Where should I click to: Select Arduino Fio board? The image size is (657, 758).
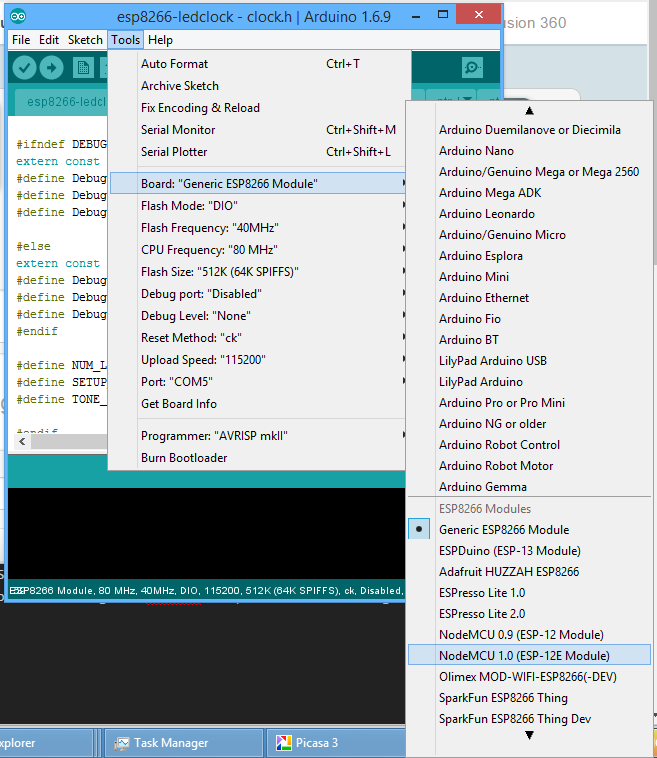[x=529, y=319]
